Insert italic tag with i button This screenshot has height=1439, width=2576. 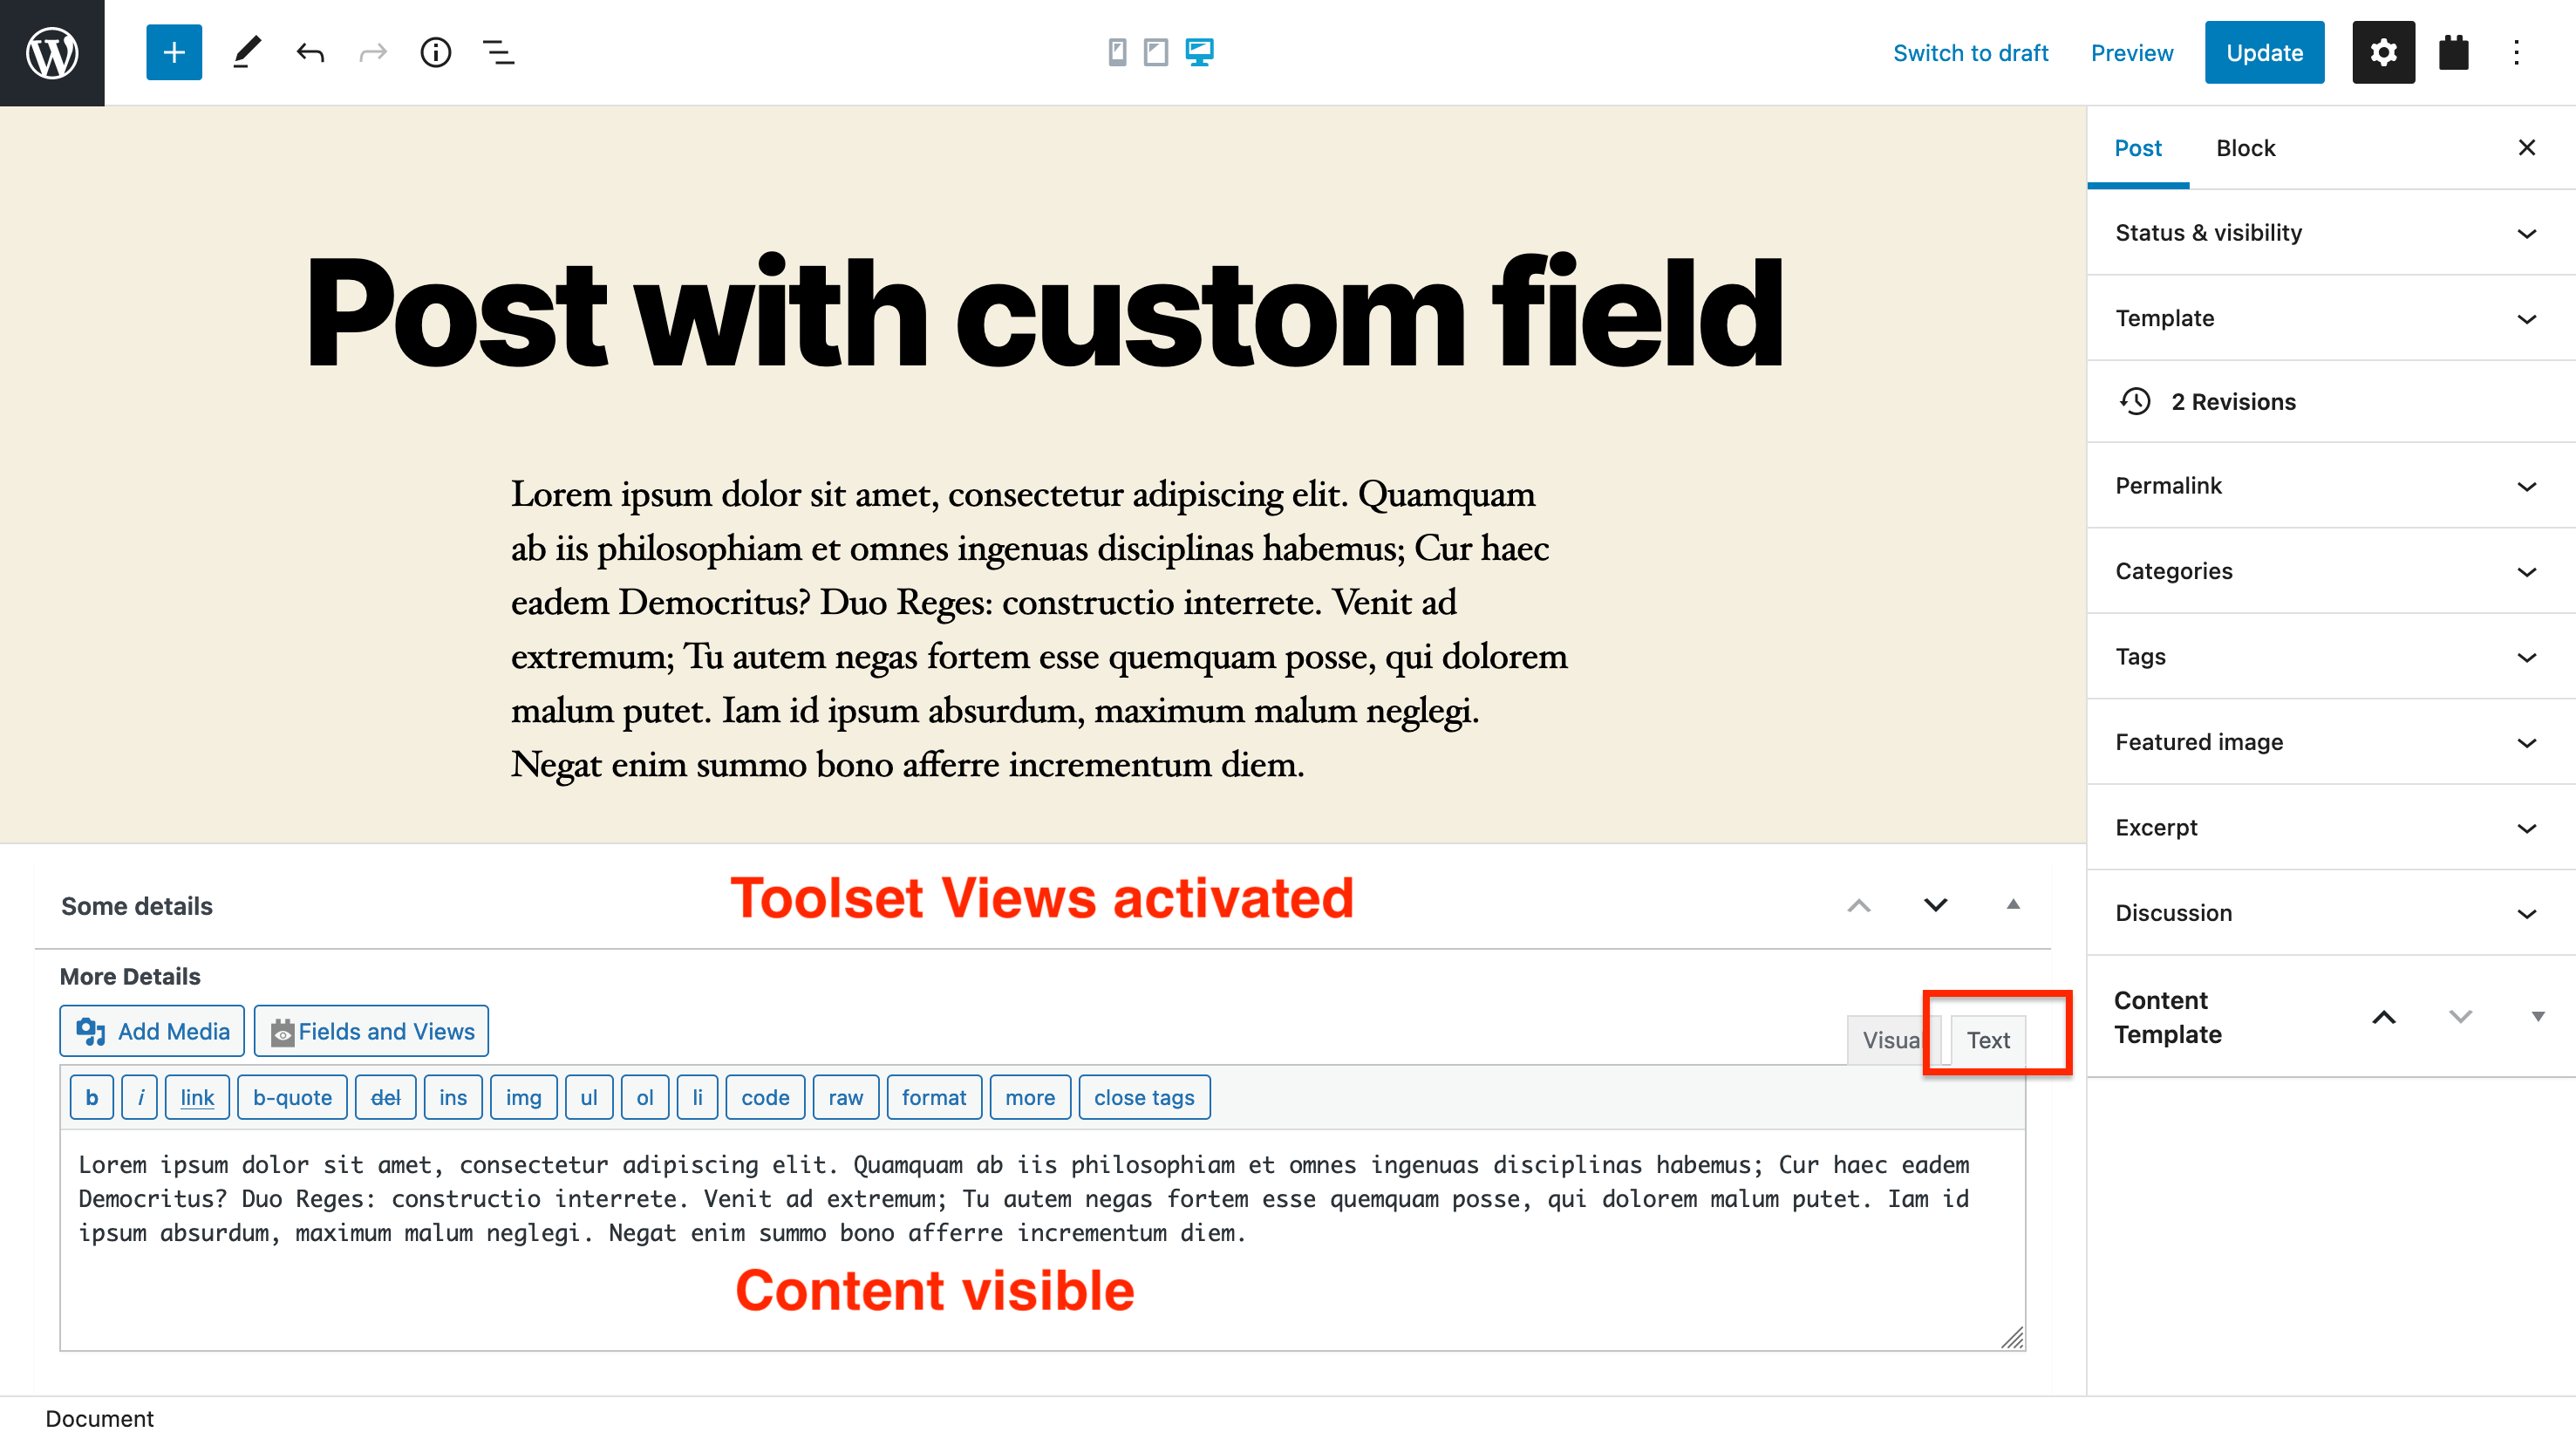click(140, 1097)
